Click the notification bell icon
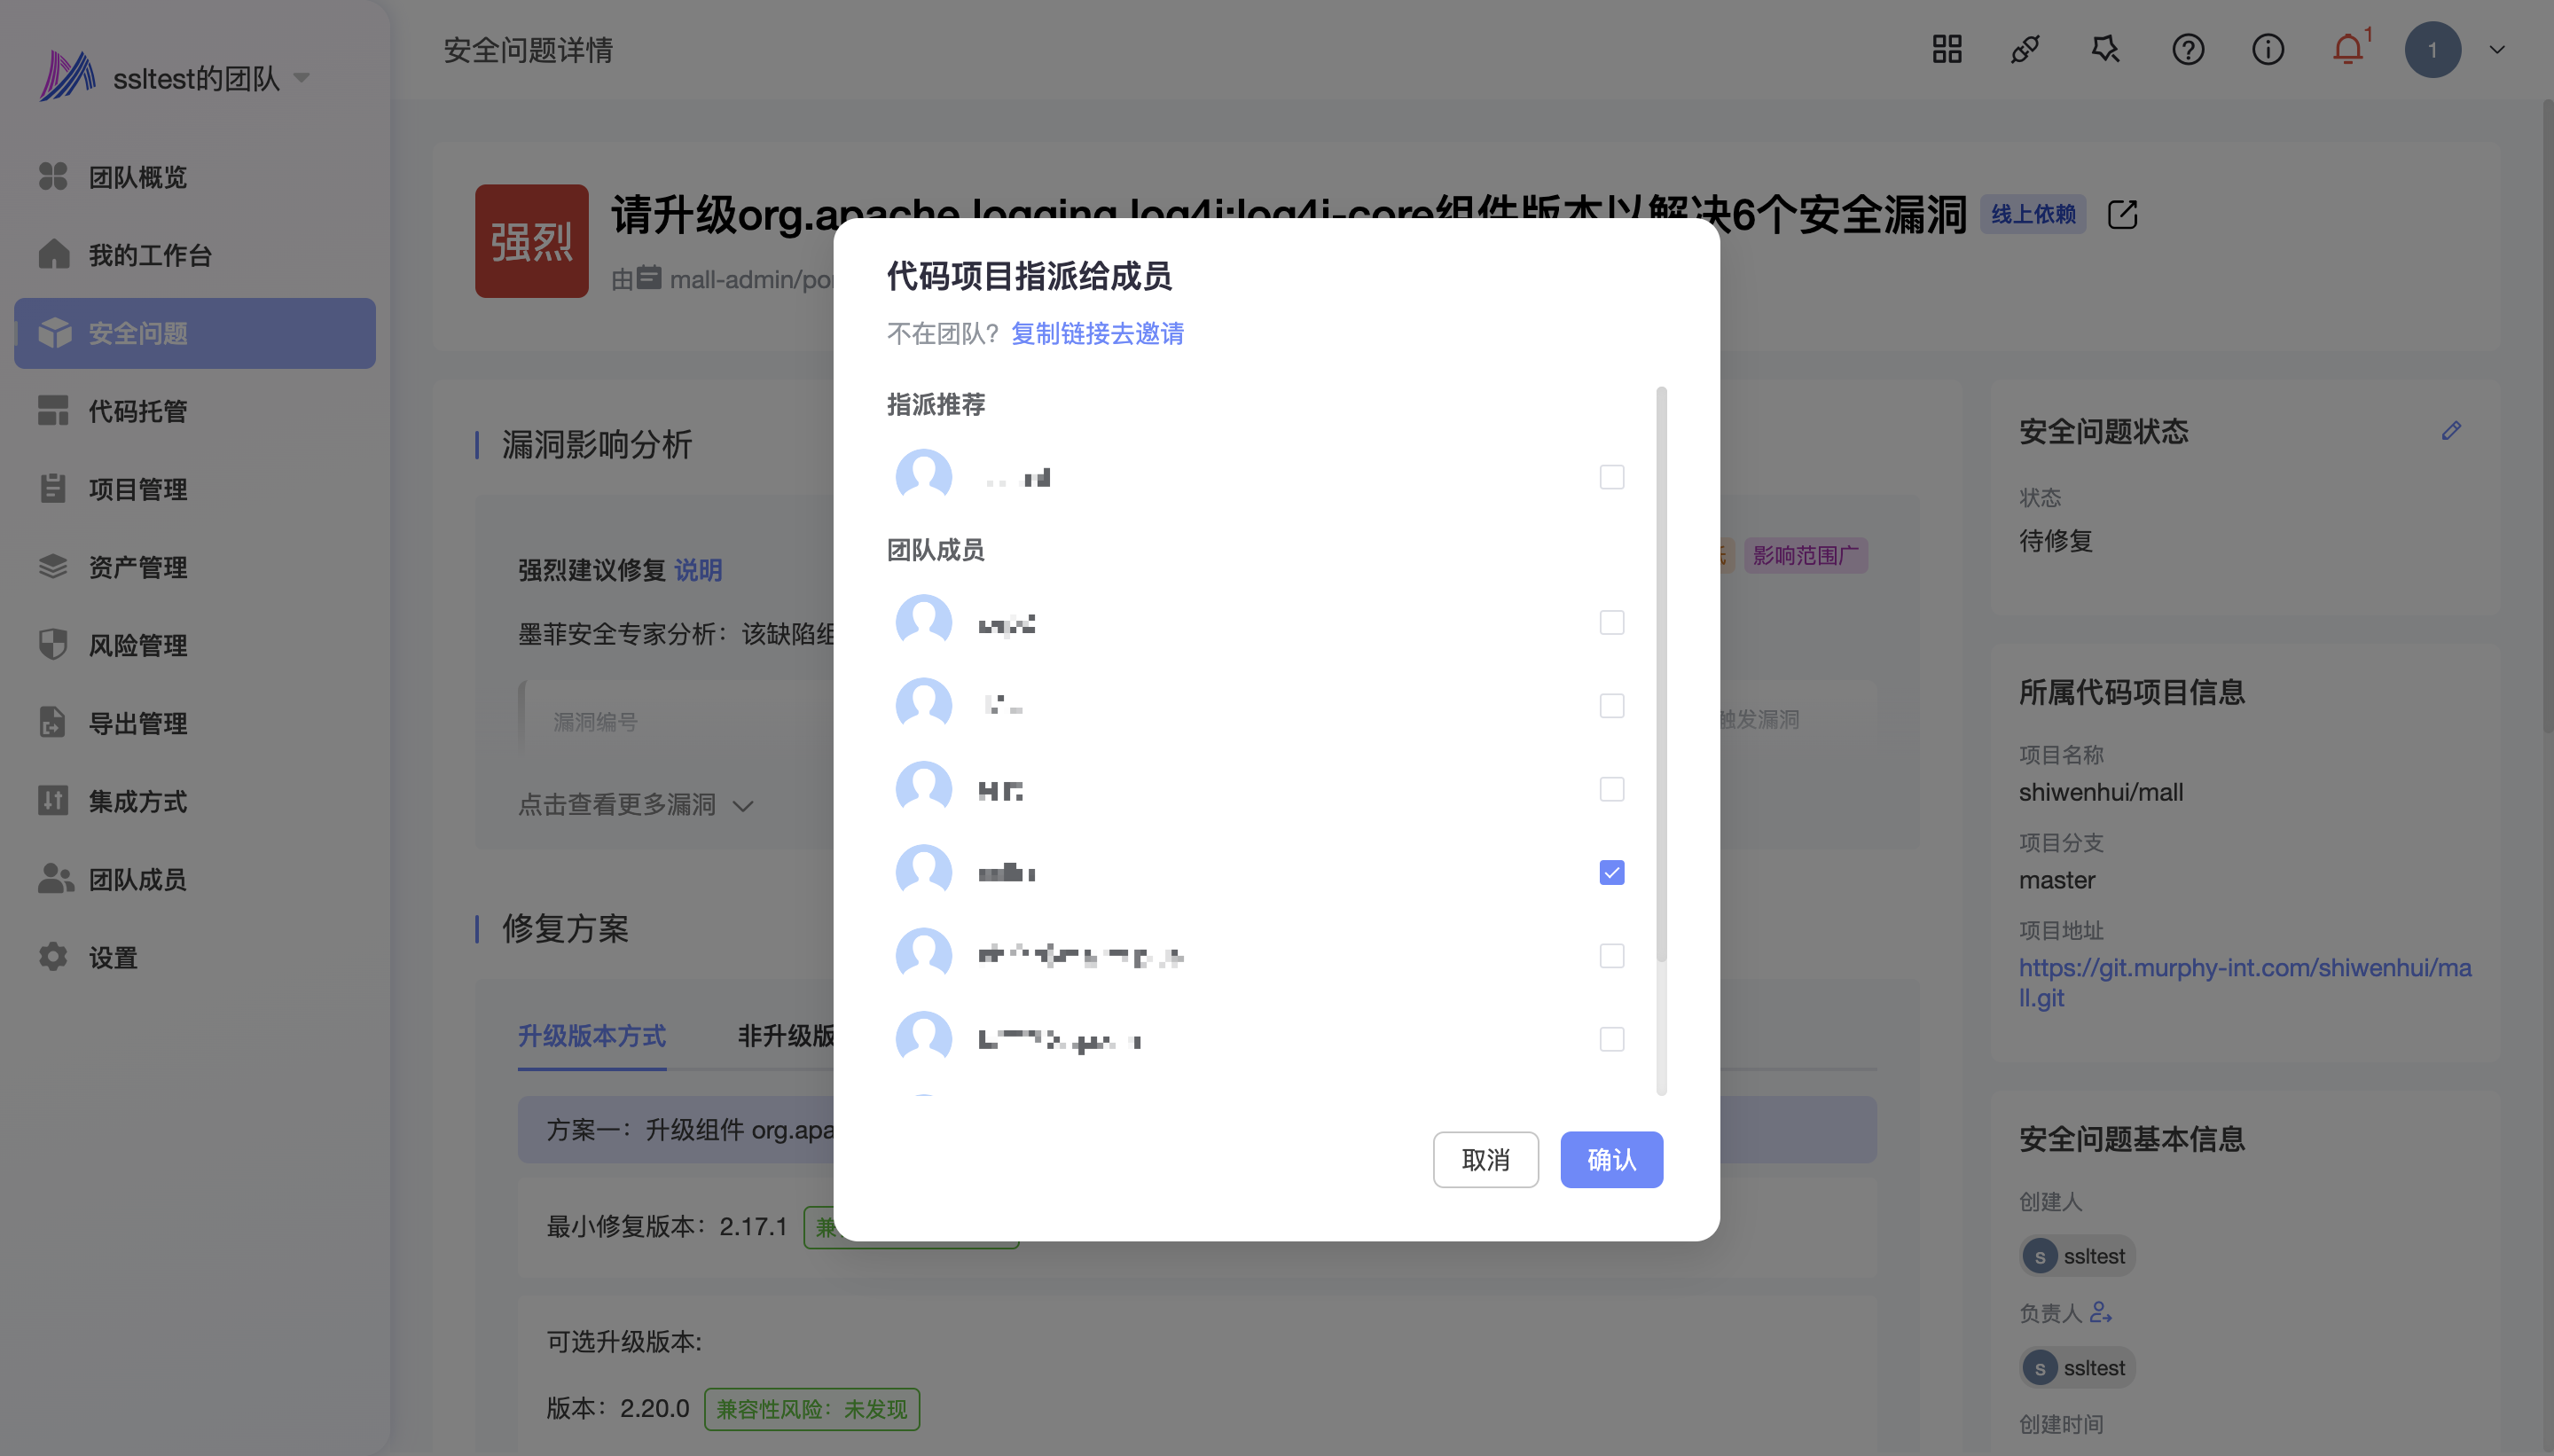This screenshot has width=2554, height=1456. [2347, 50]
